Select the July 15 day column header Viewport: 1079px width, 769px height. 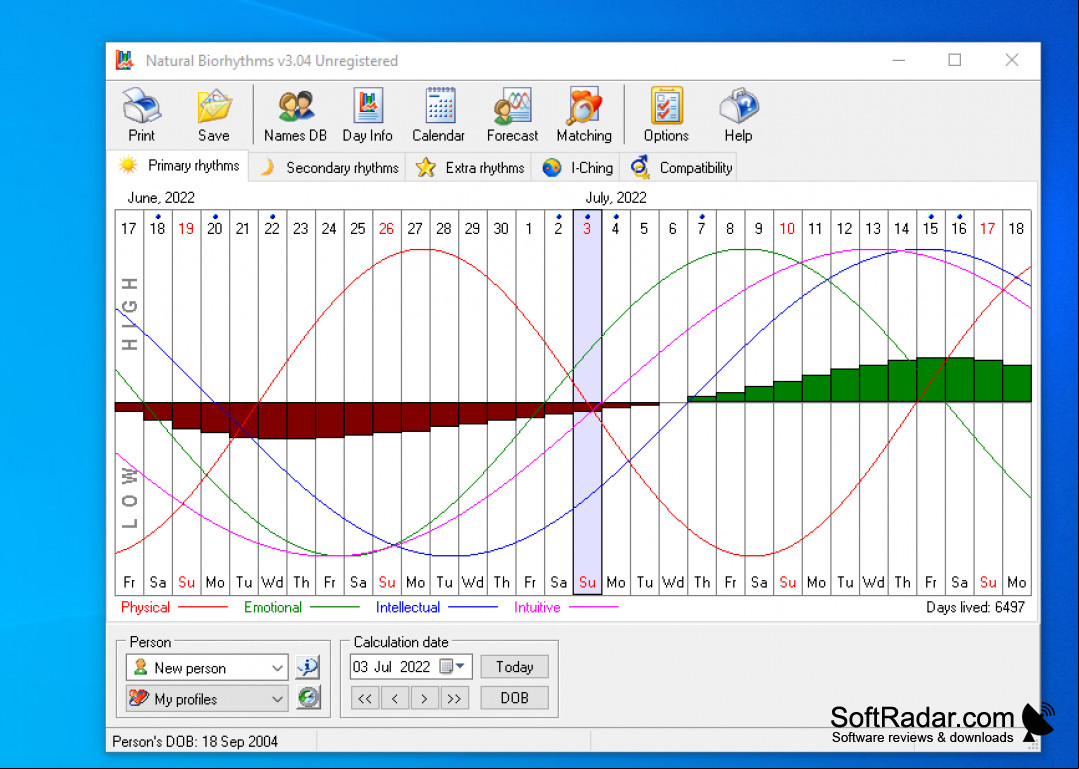pyautogui.click(x=930, y=228)
